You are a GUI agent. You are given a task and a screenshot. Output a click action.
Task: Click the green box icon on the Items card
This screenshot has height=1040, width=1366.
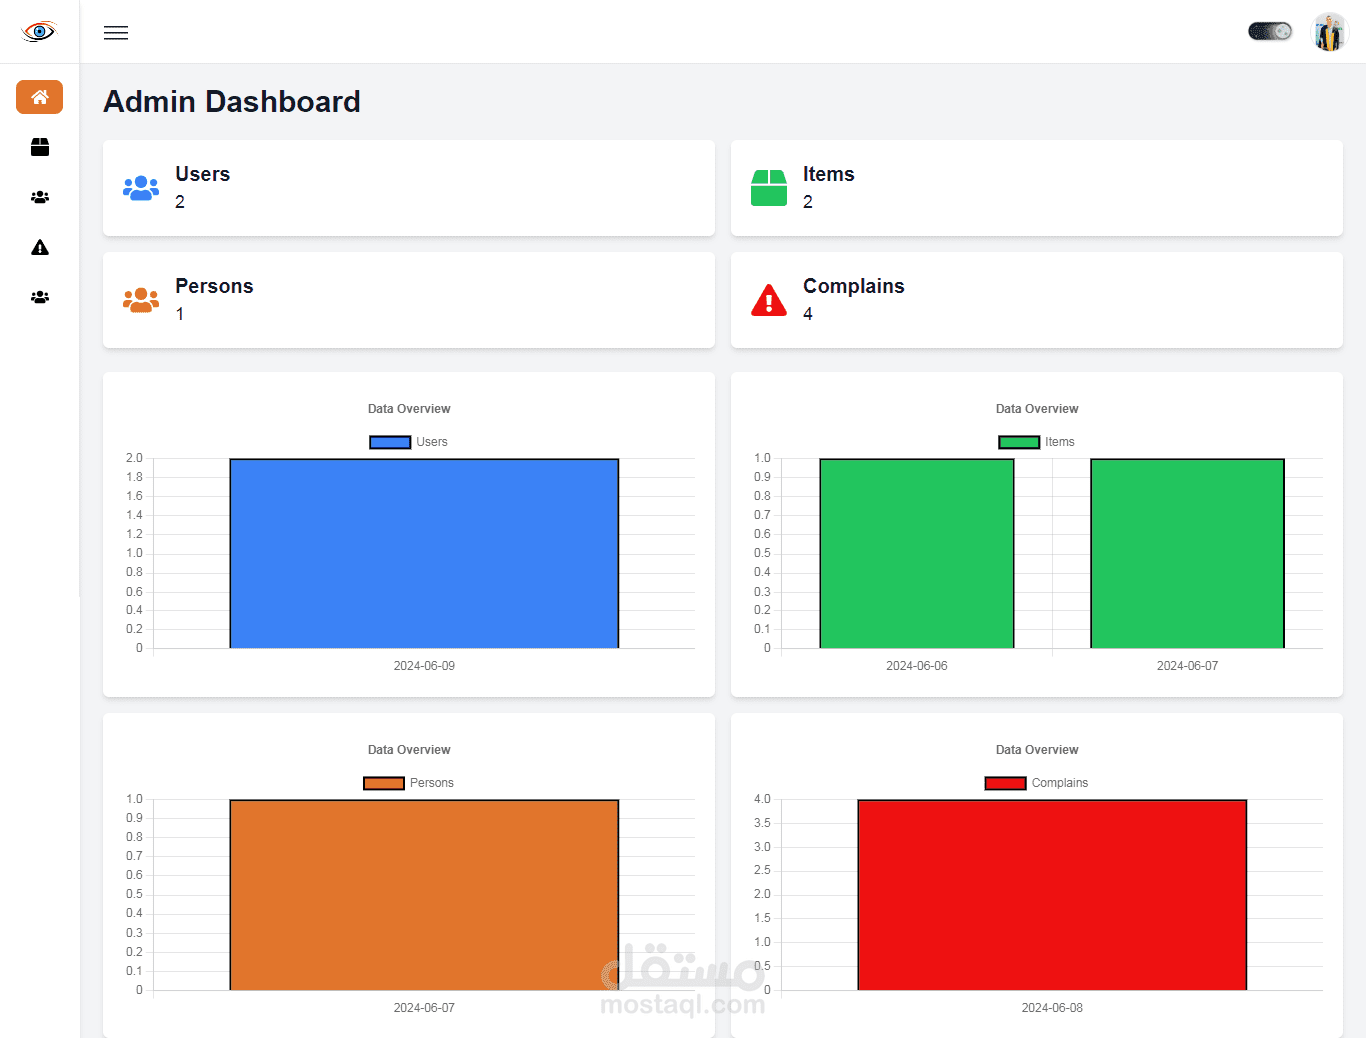pos(769,188)
